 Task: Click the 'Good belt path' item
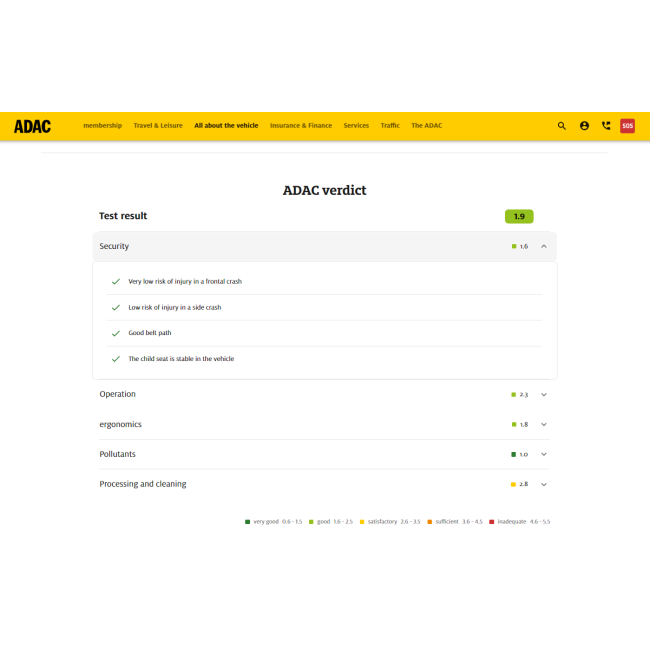click(150, 333)
